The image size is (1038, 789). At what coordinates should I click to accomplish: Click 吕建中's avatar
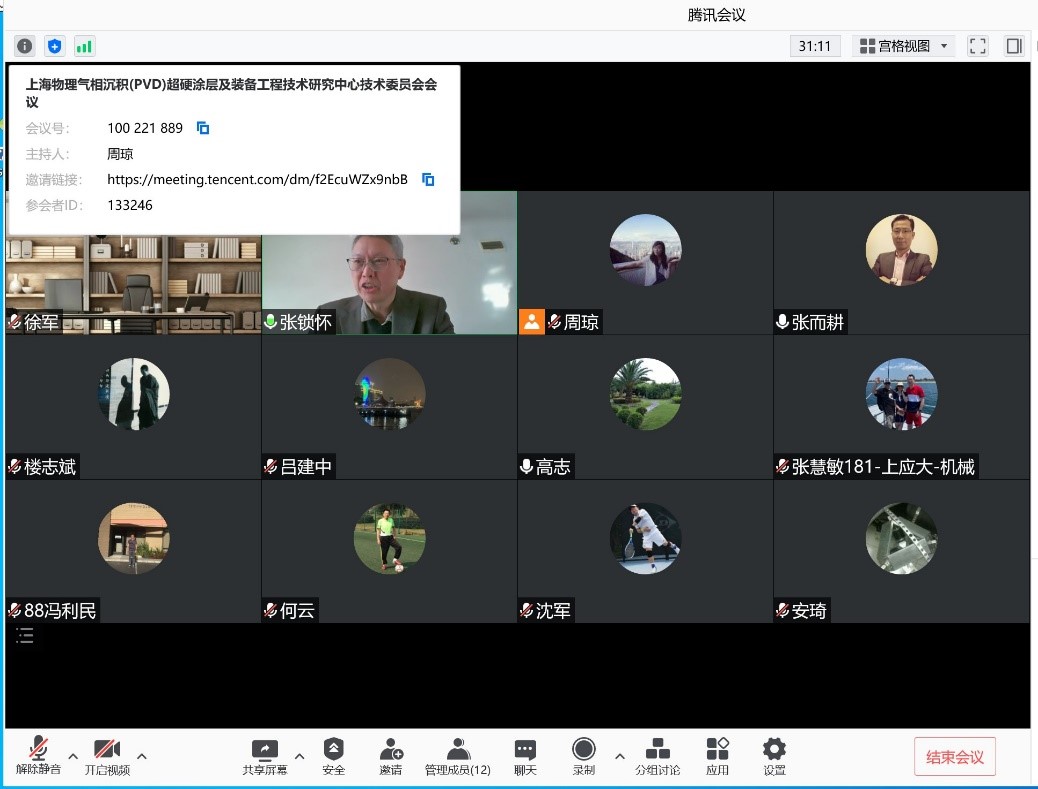(389, 394)
